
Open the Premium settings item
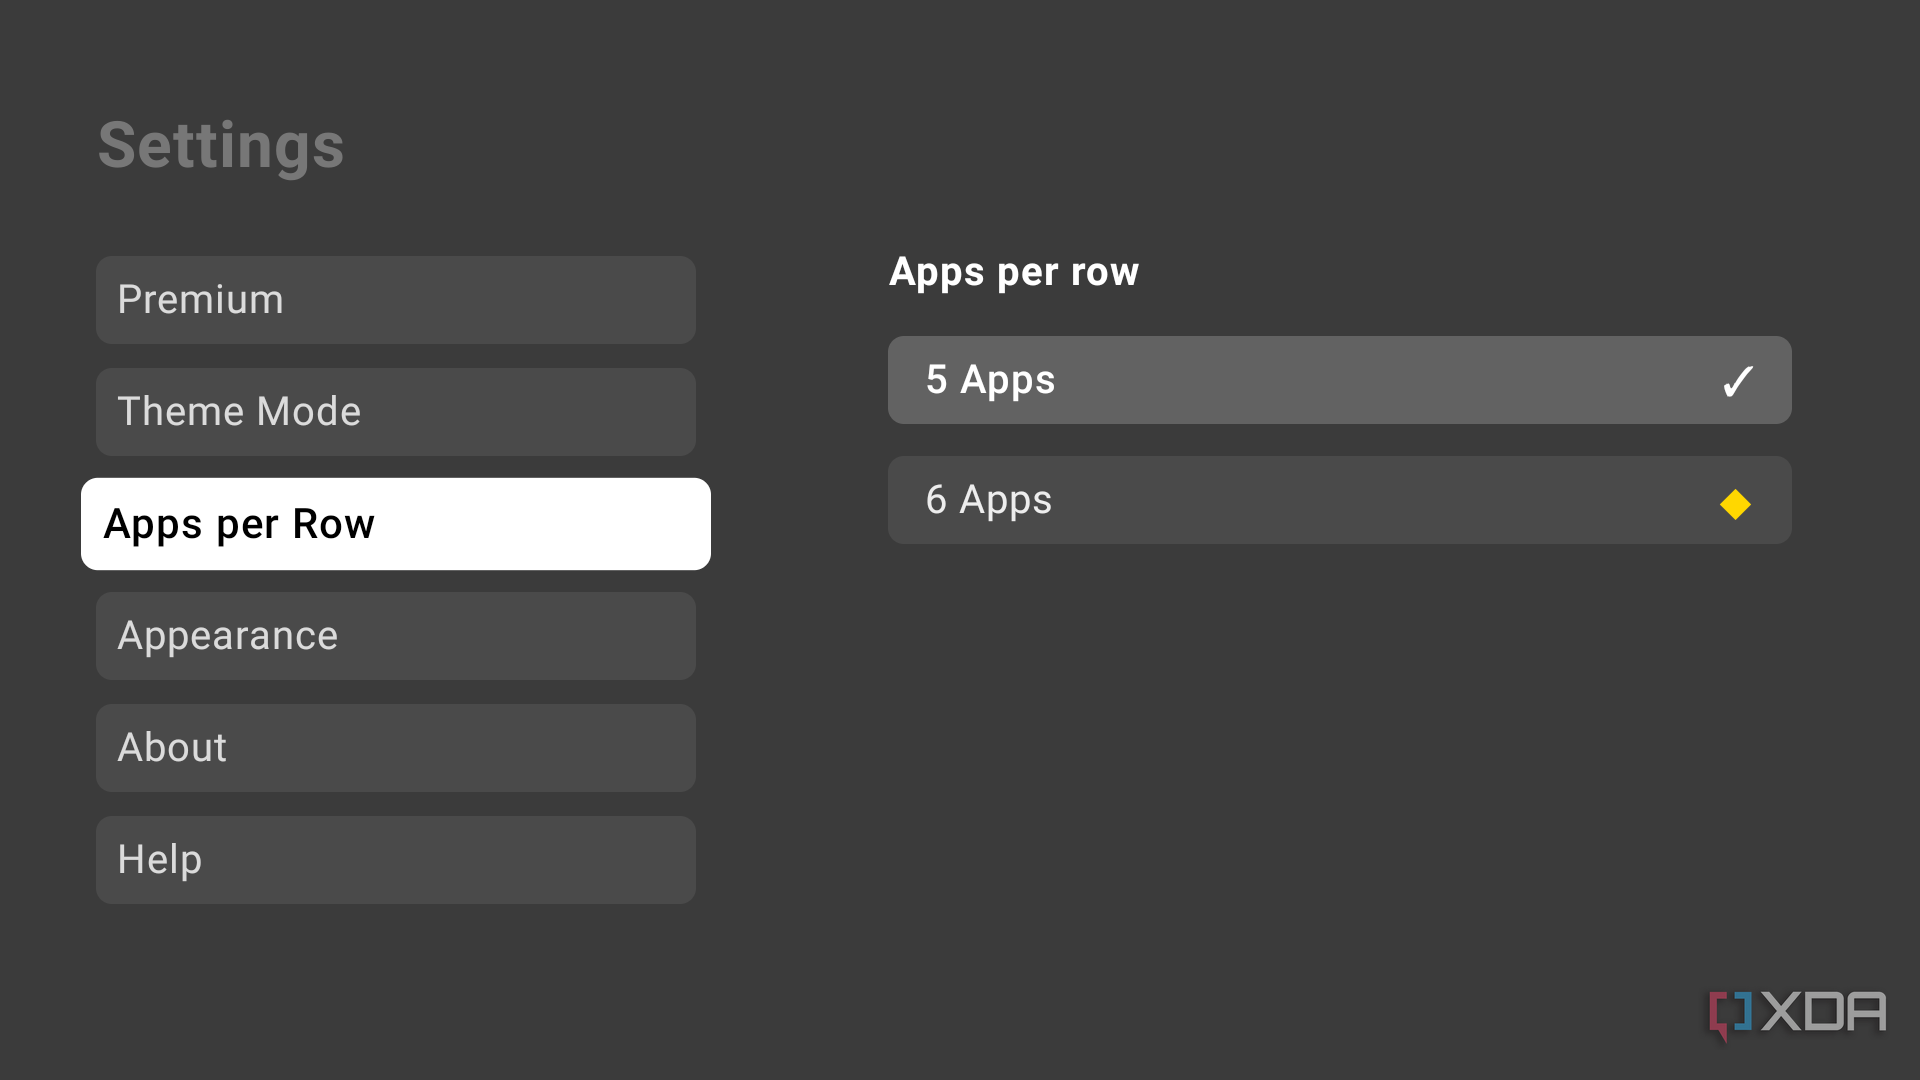(x=396, y=300)
